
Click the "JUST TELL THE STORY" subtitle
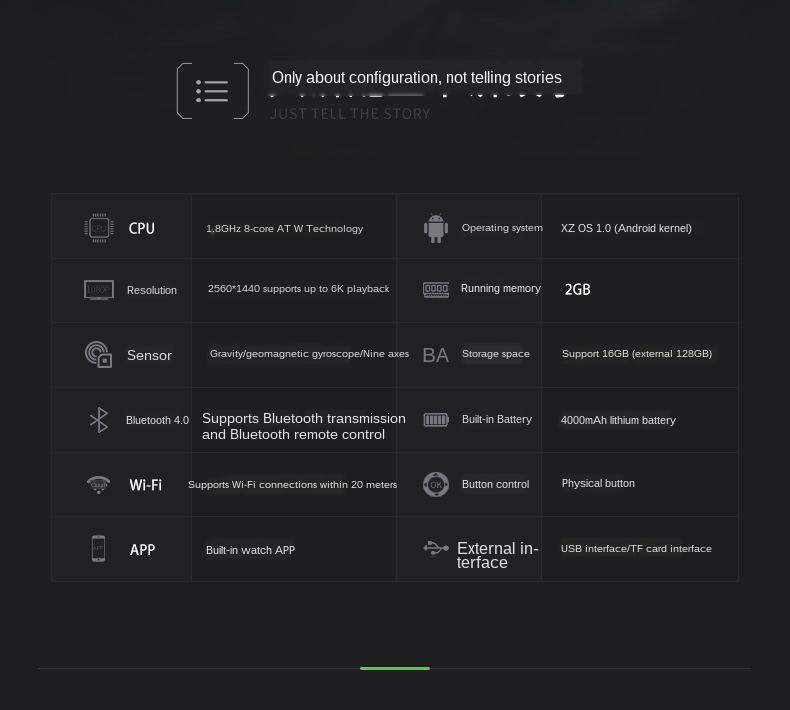click(x=350, y=114)
